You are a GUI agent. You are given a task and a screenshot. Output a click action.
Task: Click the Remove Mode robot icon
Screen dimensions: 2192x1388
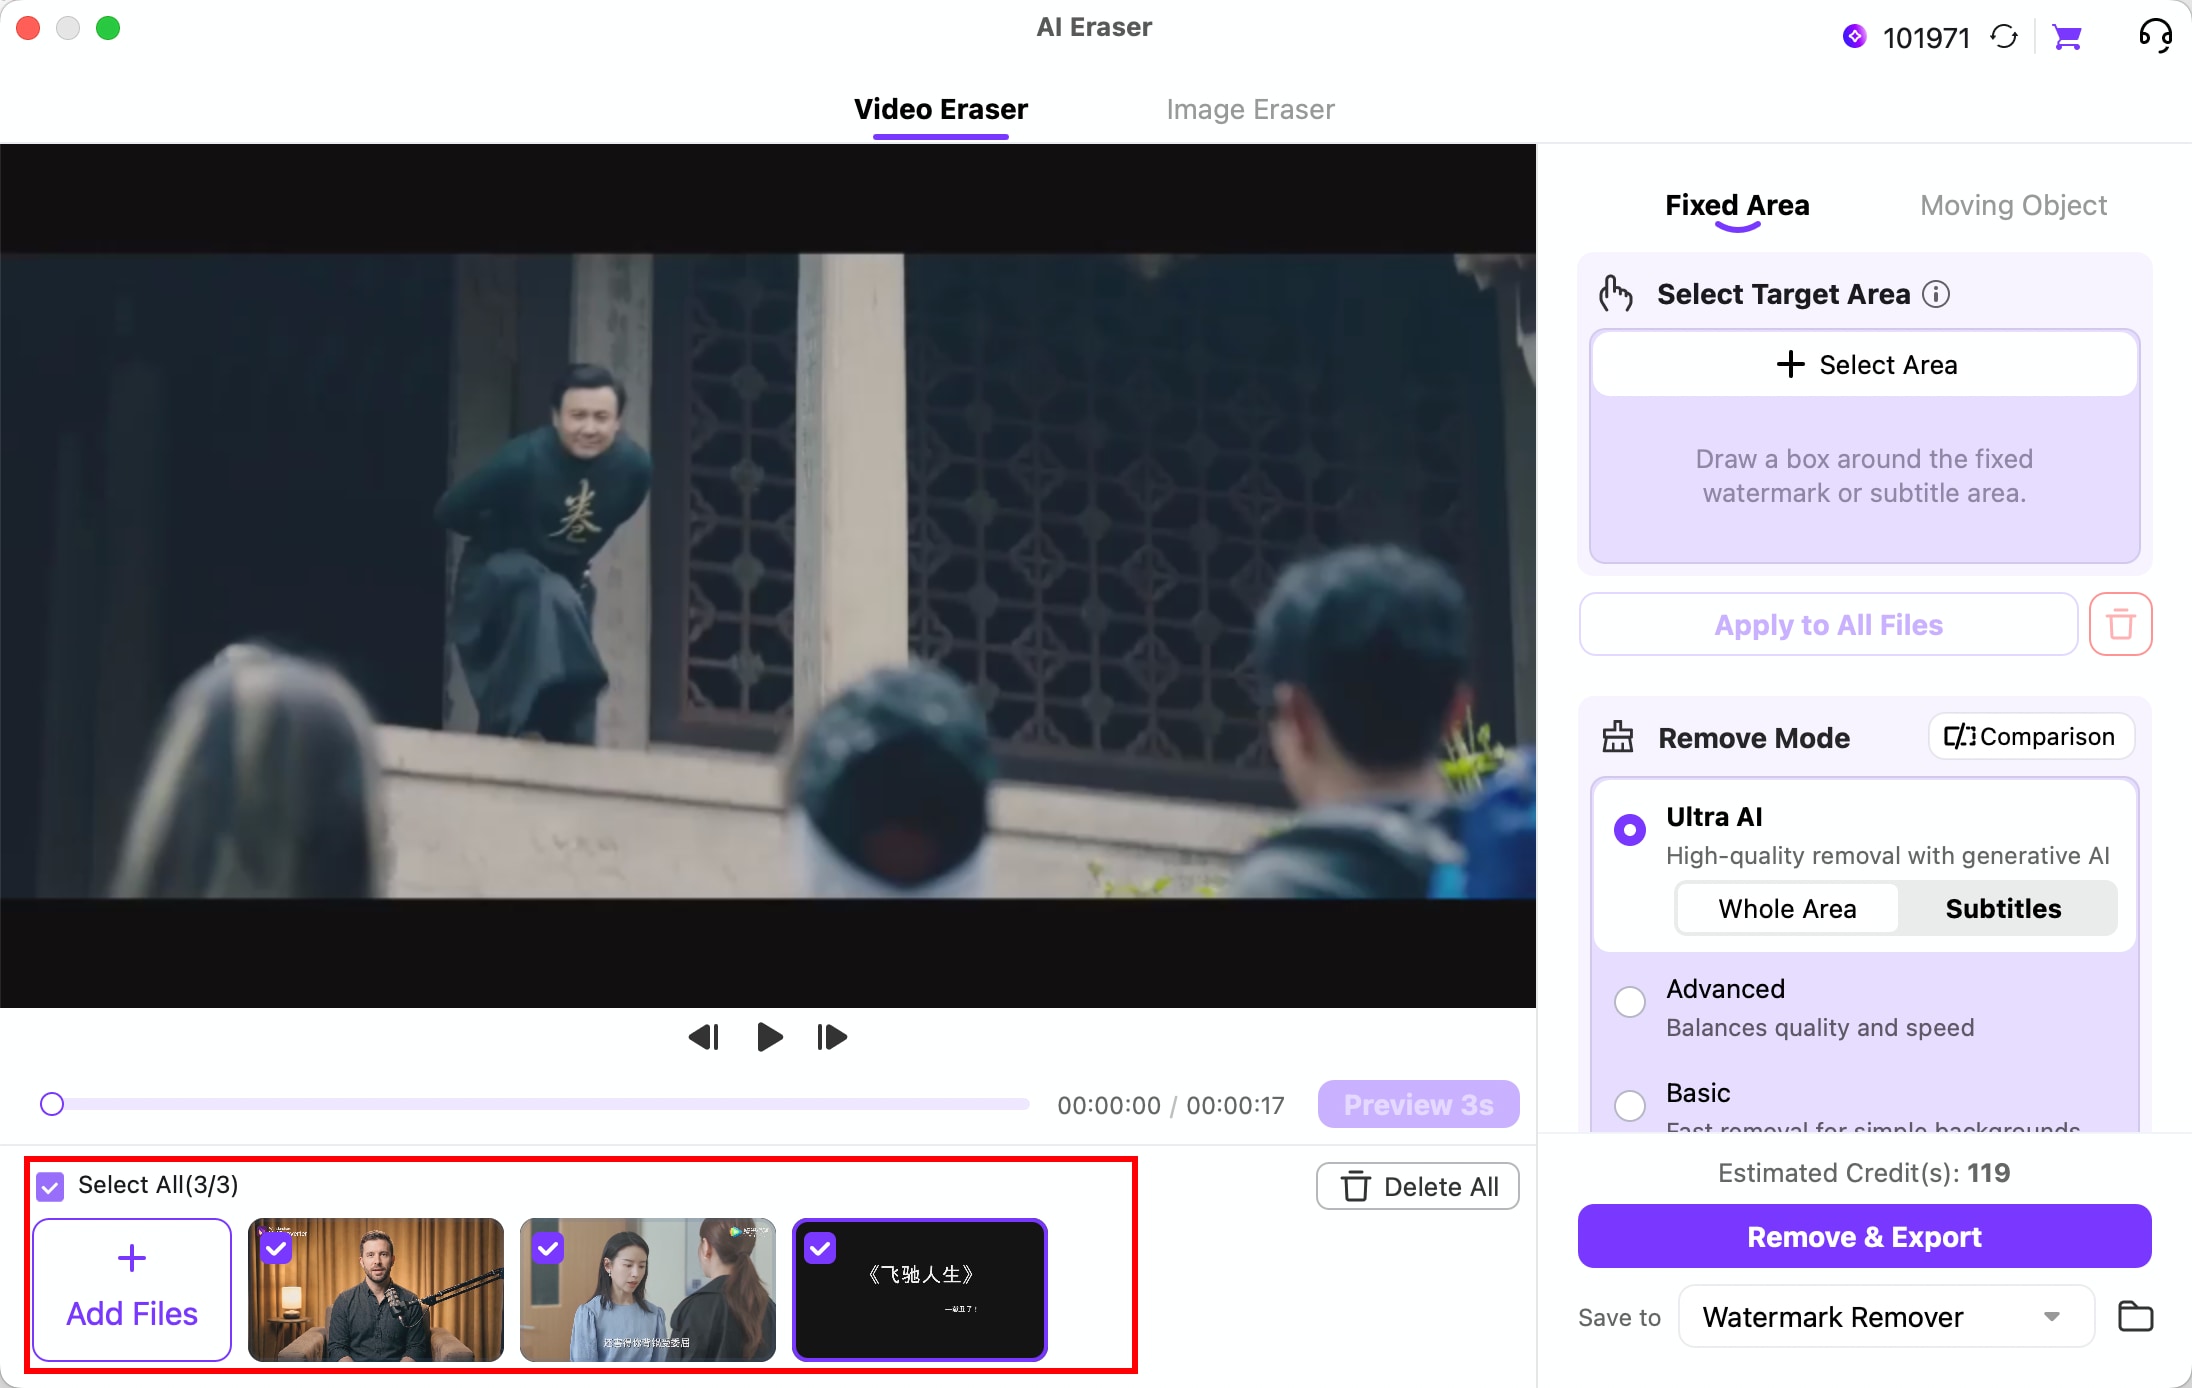(x=1617, y=737)
